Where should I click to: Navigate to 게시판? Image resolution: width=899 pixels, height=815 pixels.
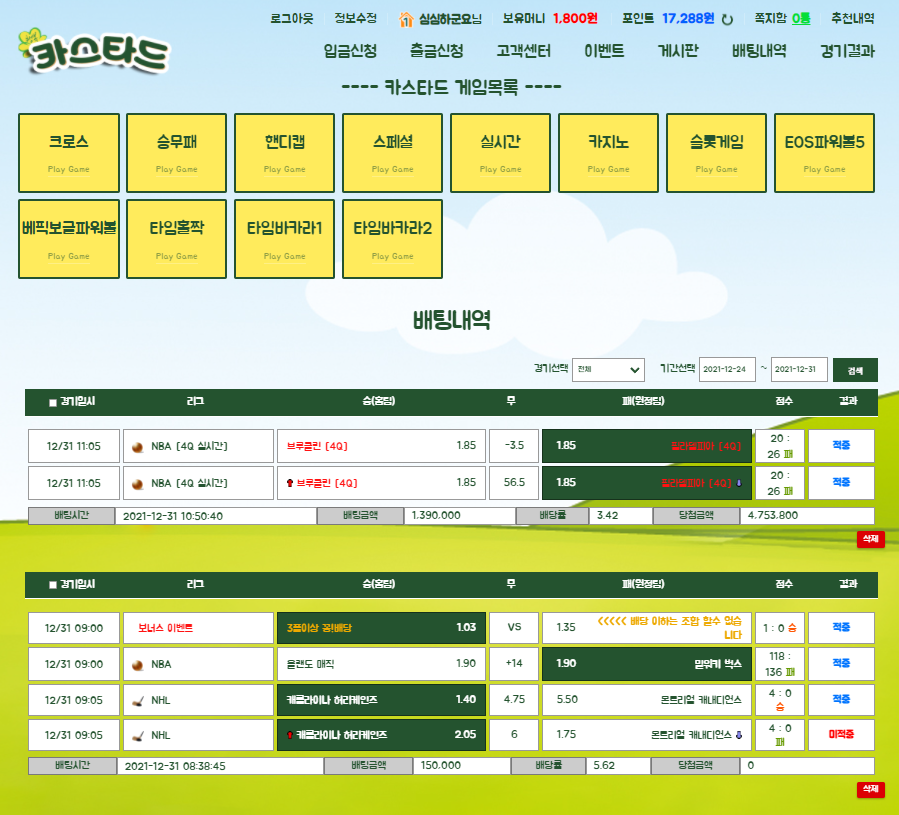[x=678, y=51]
